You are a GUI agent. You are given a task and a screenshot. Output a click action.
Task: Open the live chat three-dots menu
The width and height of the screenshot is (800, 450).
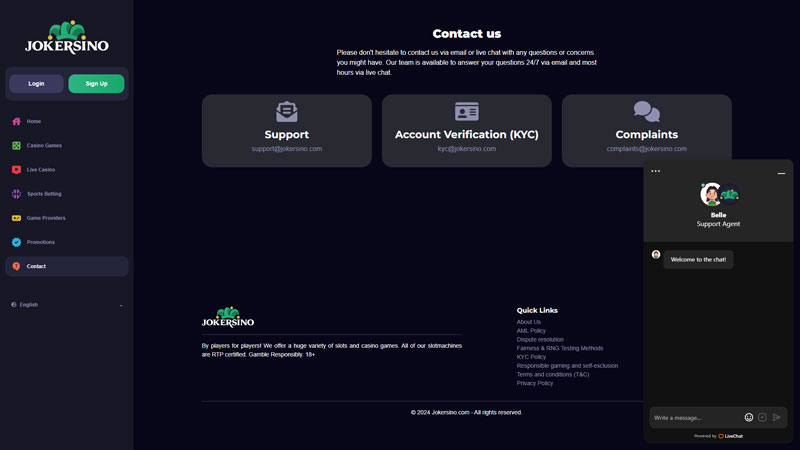pyautogui.click(x=656, y=171)
